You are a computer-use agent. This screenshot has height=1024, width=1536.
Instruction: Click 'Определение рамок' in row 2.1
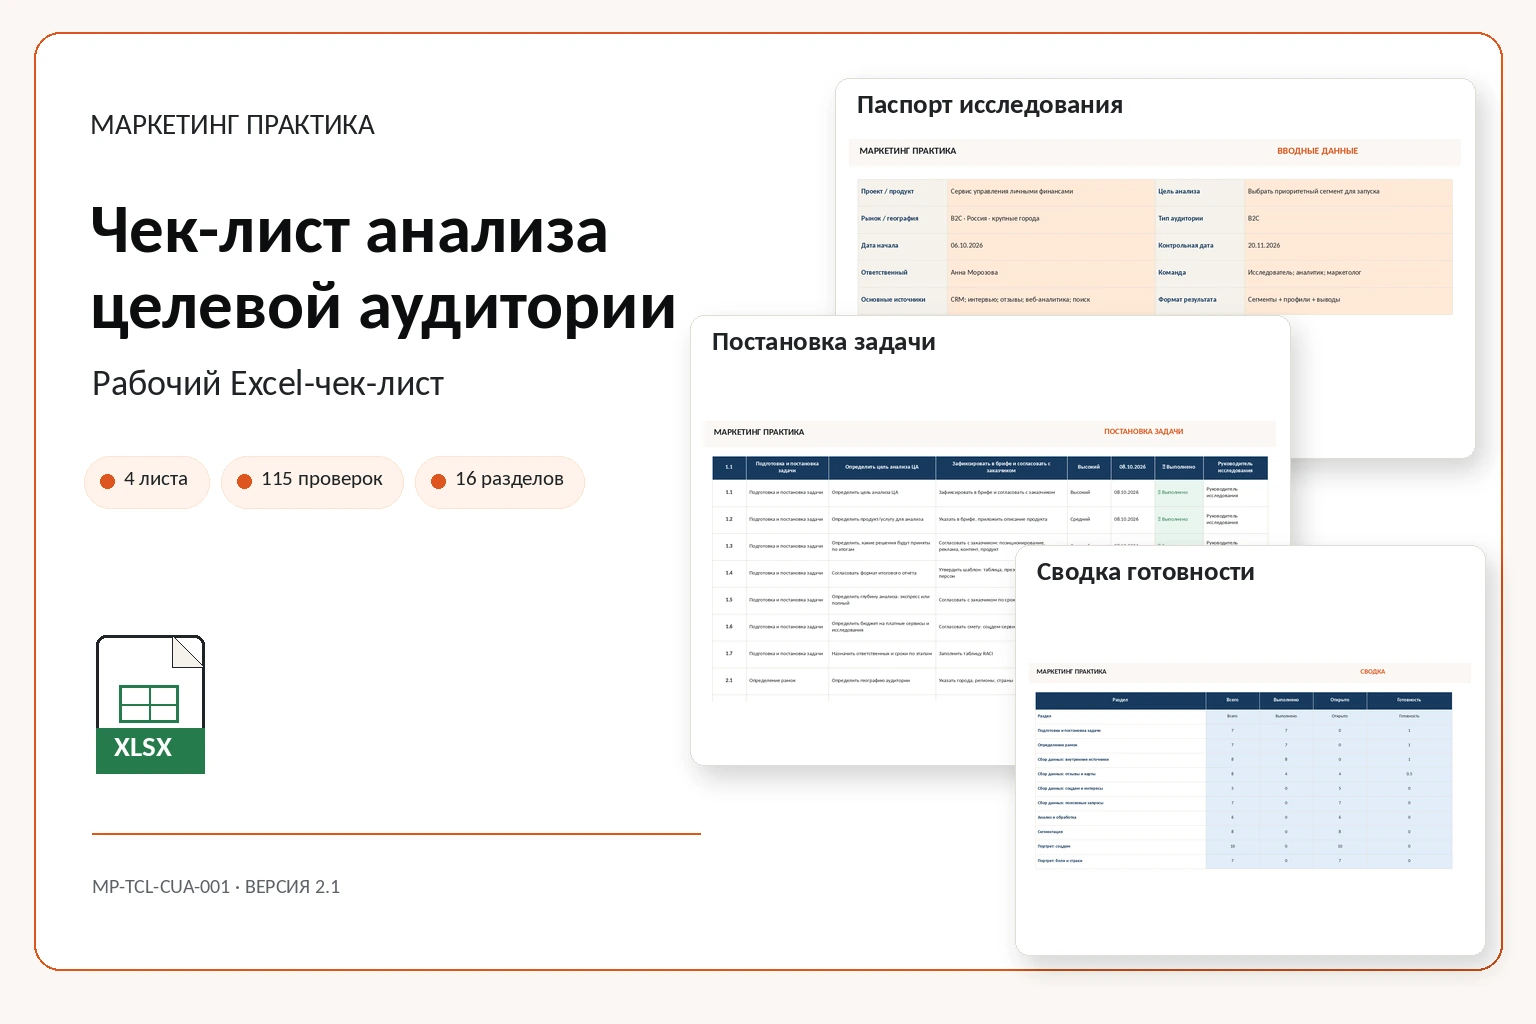tap(772, 680)
